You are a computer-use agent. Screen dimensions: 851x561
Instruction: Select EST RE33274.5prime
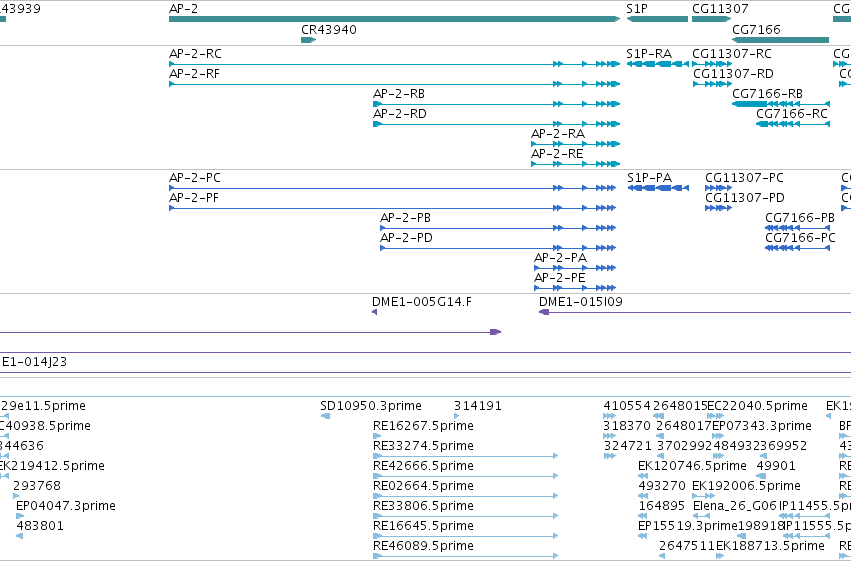(x=423, y=446)
